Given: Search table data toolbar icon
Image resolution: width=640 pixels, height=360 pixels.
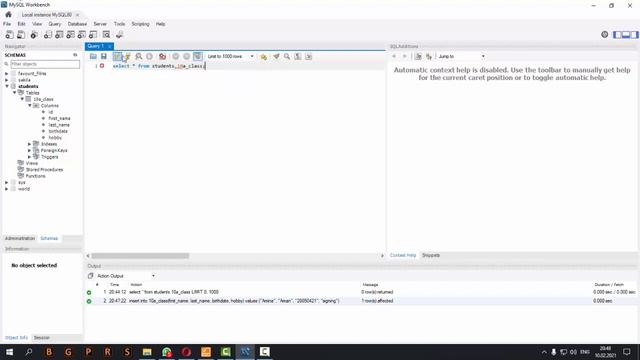Looking at the screenshot, I should [x=107, y=35].
